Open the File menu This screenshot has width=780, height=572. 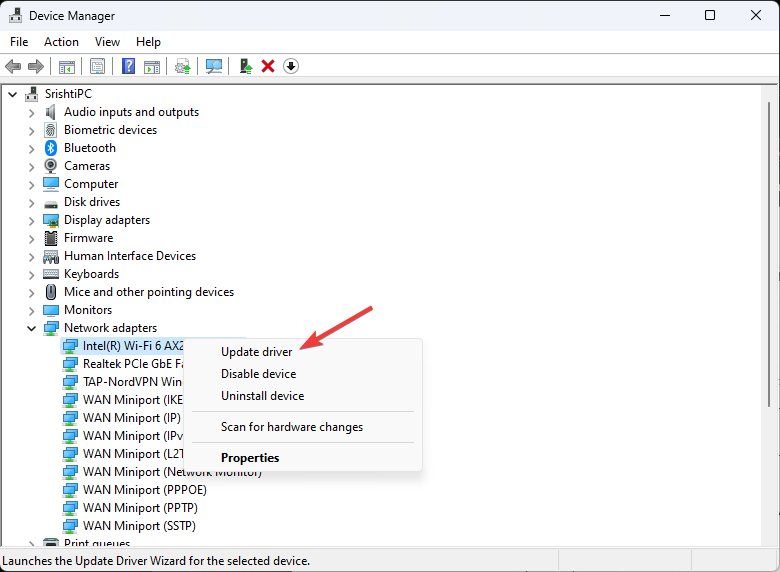click(19, 42)
